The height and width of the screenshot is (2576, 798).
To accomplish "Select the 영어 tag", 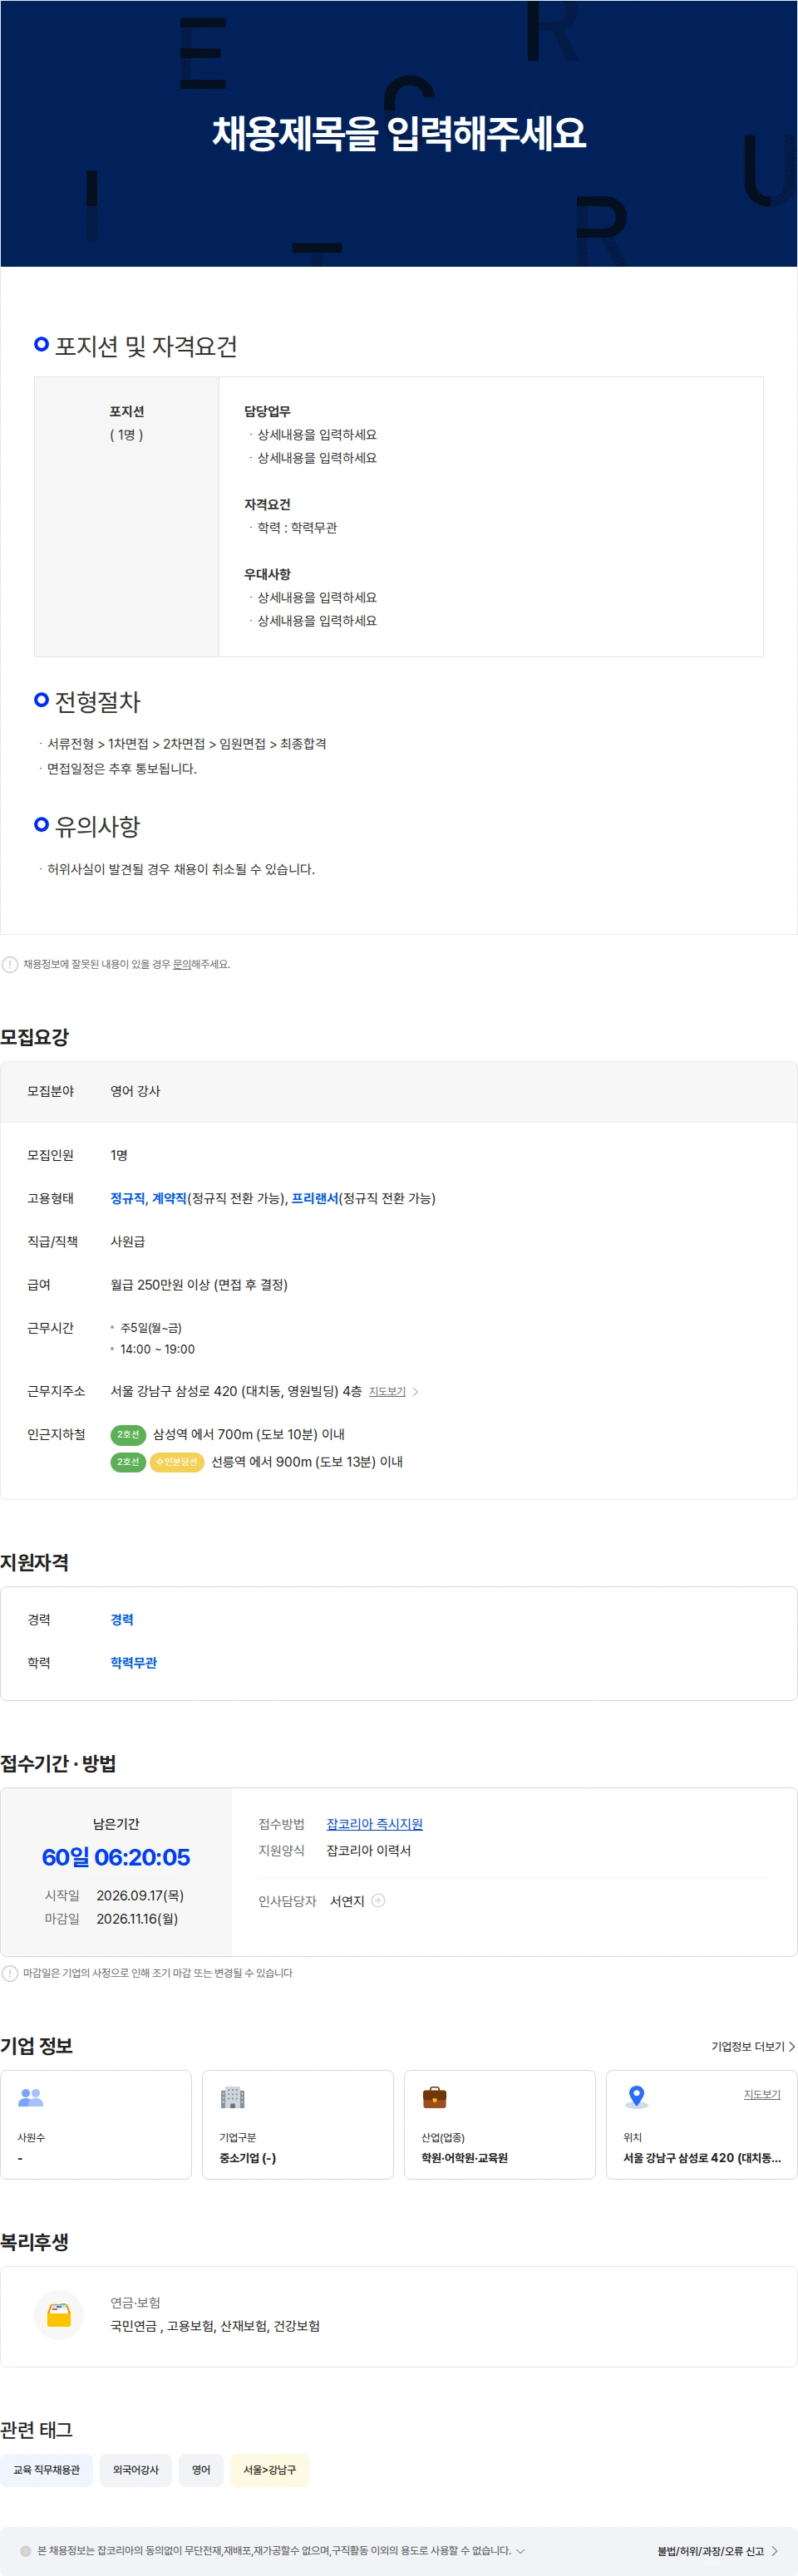I will click(201, 2470).
